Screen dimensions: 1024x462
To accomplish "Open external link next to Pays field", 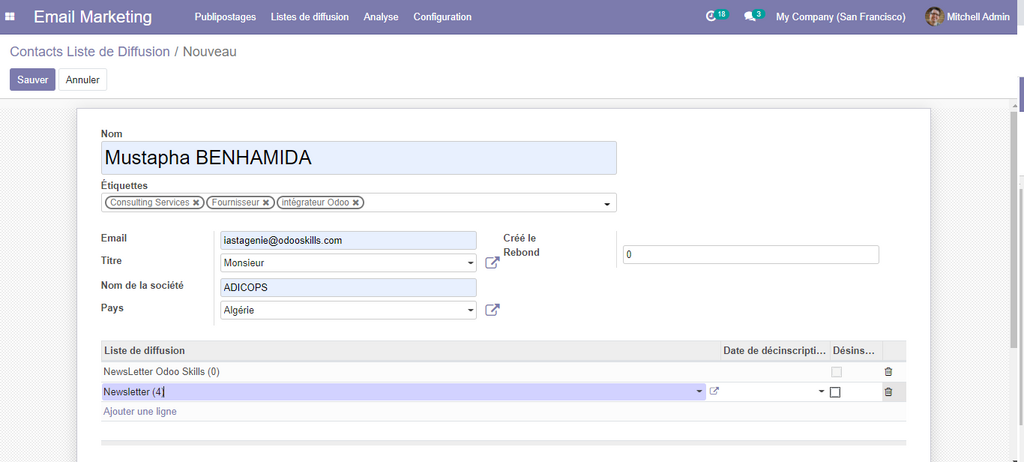I will point(492,310).
